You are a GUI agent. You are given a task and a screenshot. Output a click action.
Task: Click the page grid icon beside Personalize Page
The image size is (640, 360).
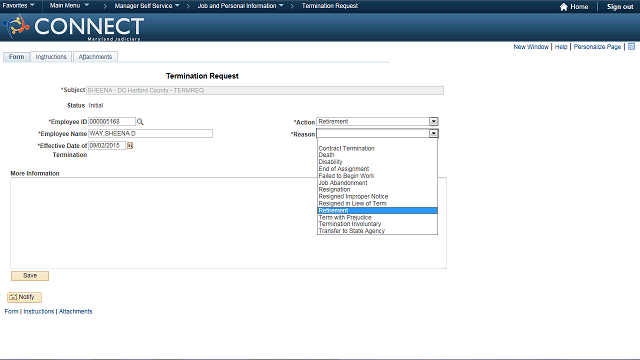click(x=631, y=47)
